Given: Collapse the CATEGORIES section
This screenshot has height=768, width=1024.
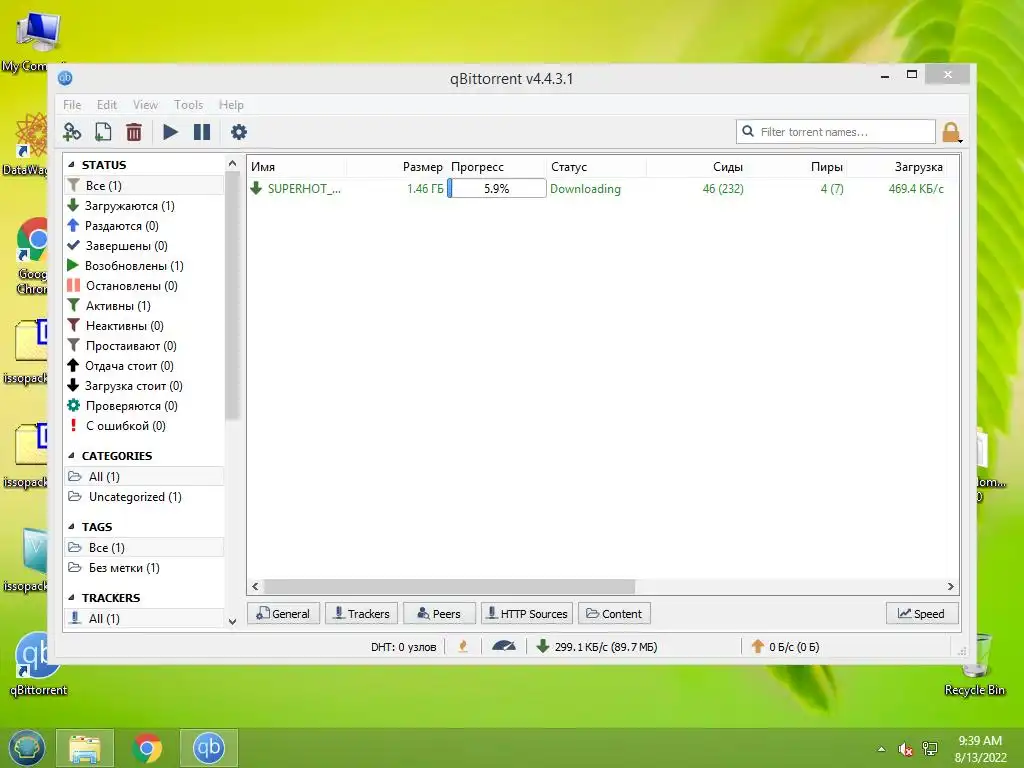Looking at the screenshot, I should pyautogui.click(x=71, y=456).
